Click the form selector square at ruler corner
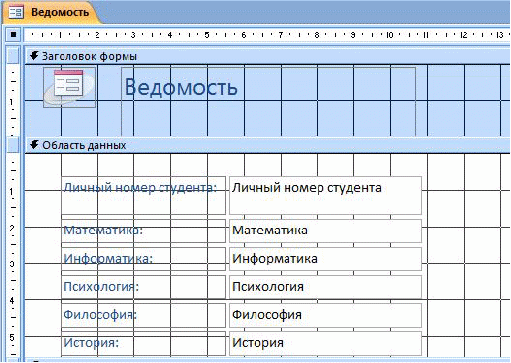Image resolution: width=511 pixels, height=363 pixels. click(x=13, y=34)
